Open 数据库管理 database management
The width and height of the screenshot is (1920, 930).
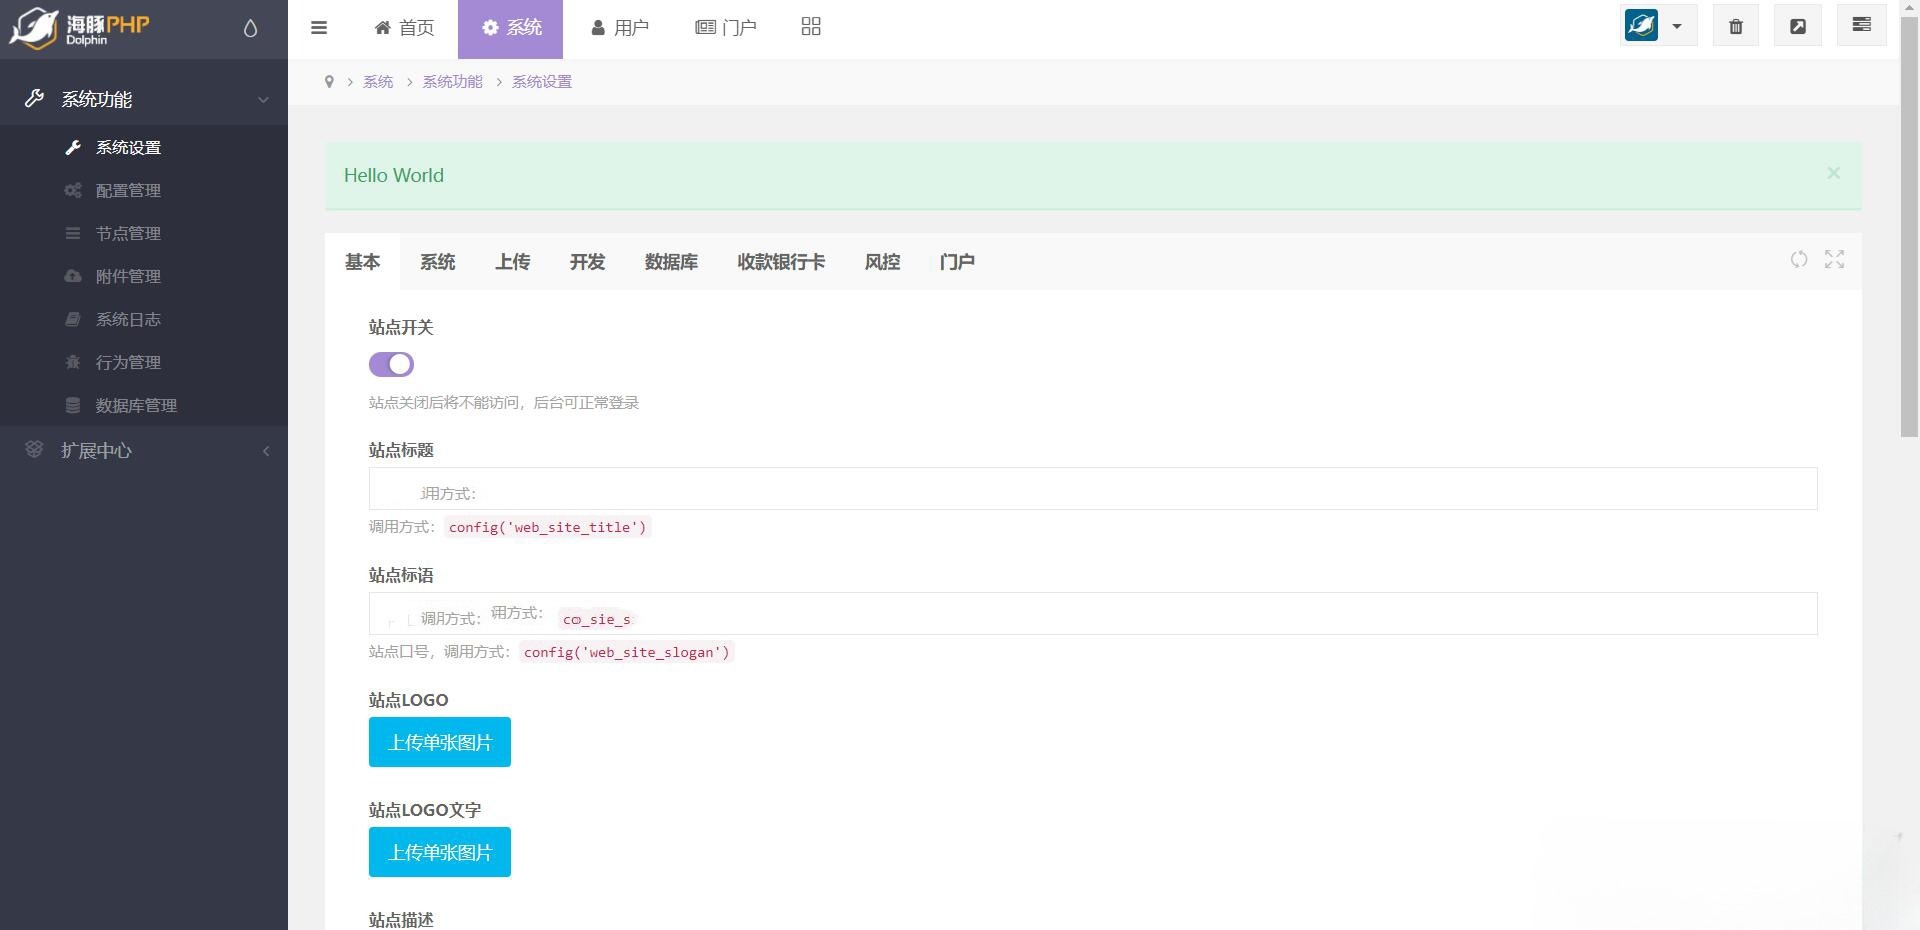(x=135, y=405)
